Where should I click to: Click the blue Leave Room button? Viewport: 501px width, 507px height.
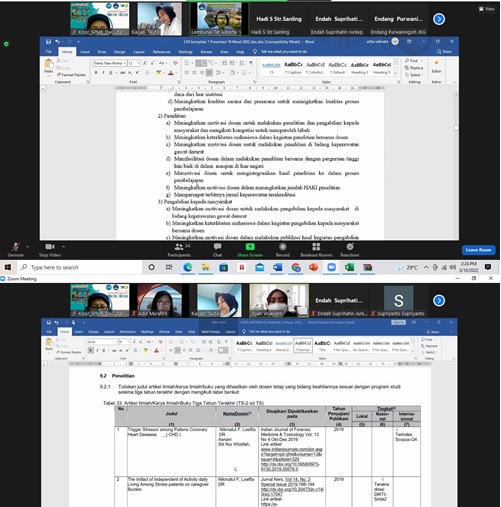(478, 250)
